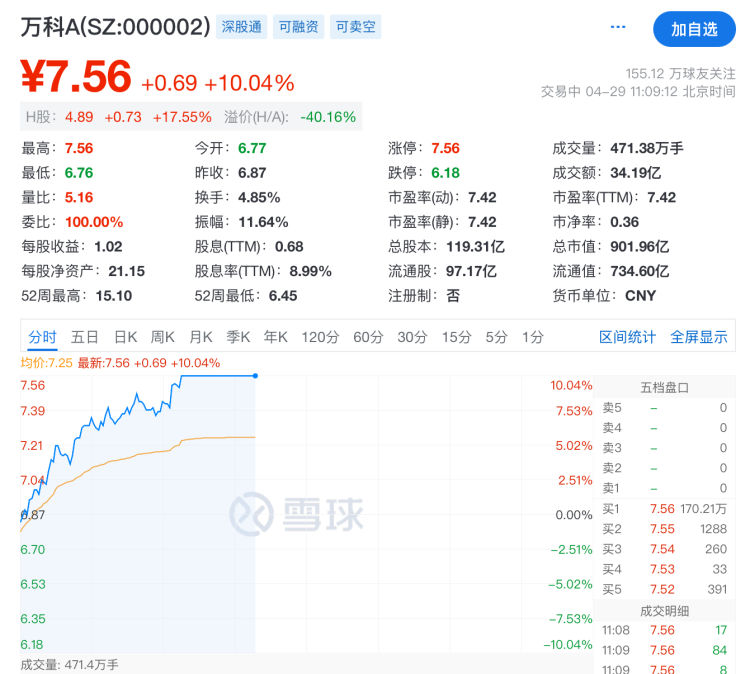Click the 换手 value 4.85%

259,198
